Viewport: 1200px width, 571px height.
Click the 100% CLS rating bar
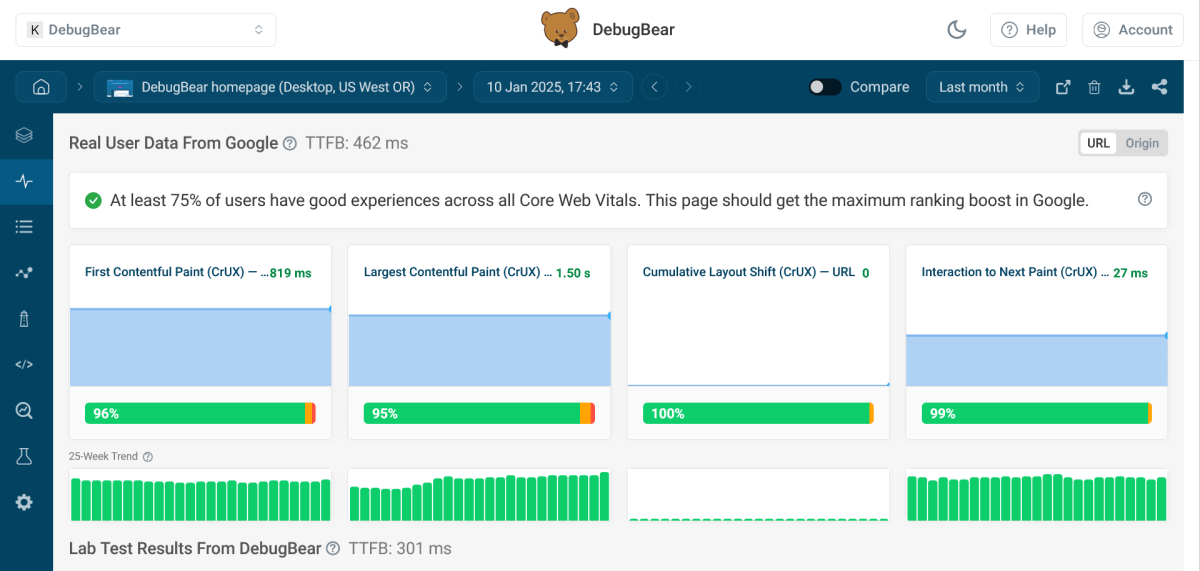pos(758,413)
